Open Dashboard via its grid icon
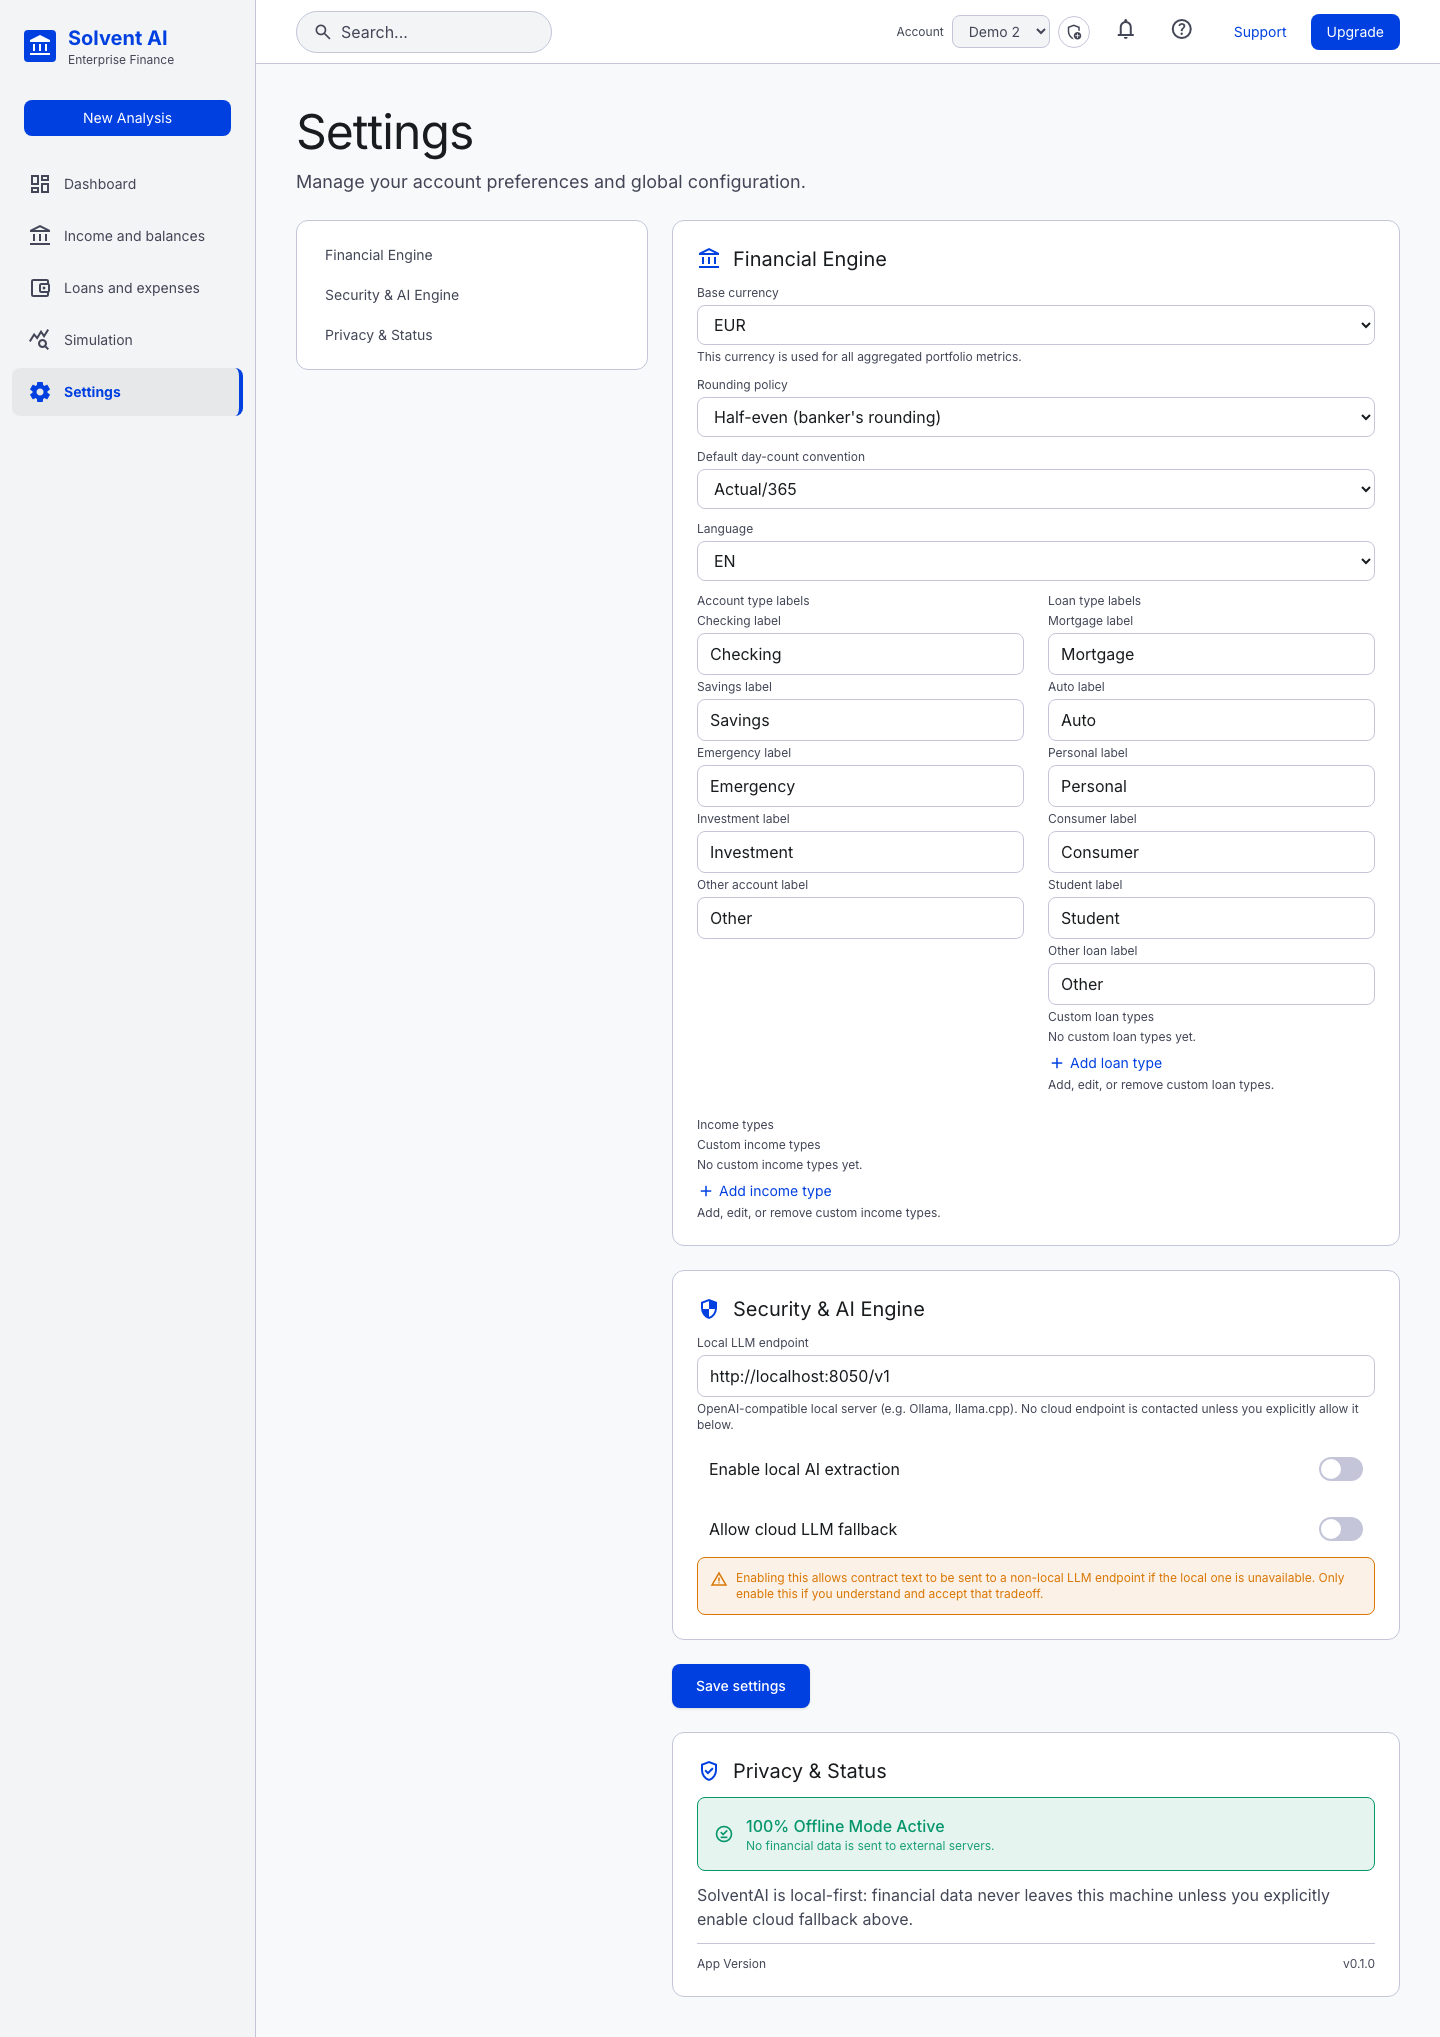The height and width of the screenshot is (2037, 1440). (40, 184)
